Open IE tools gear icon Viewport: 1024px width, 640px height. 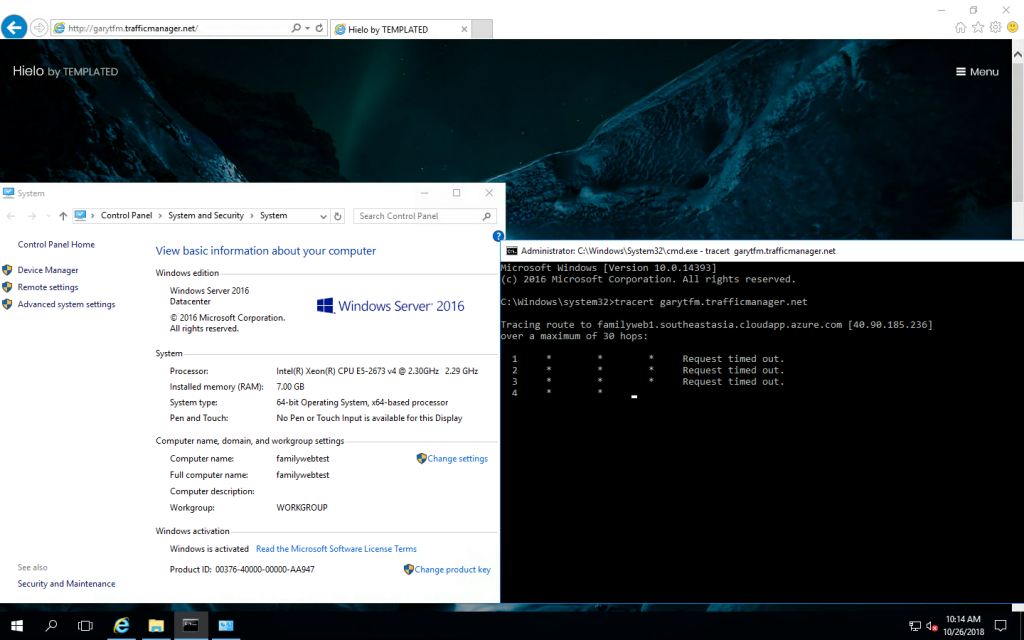point(995,27)
